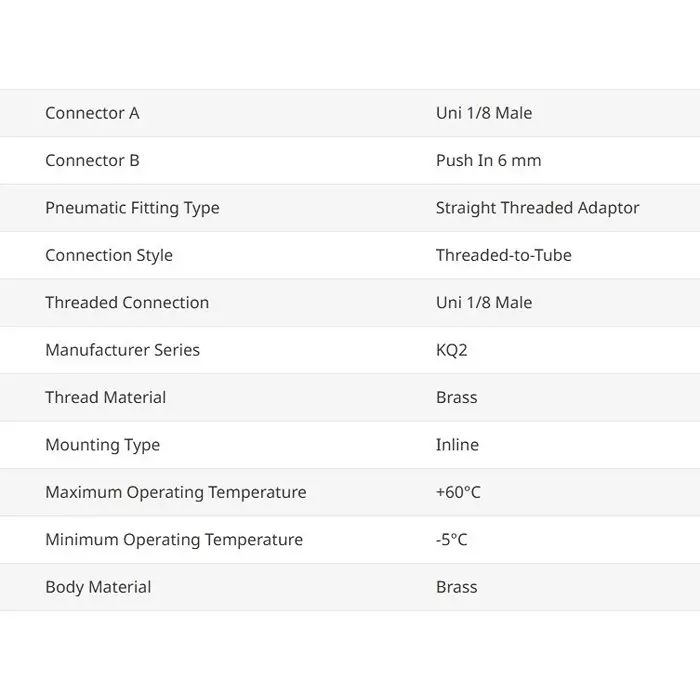
Task: Select Uni 1/8 Male value beside Connector A
Action: tap(484, 113)
